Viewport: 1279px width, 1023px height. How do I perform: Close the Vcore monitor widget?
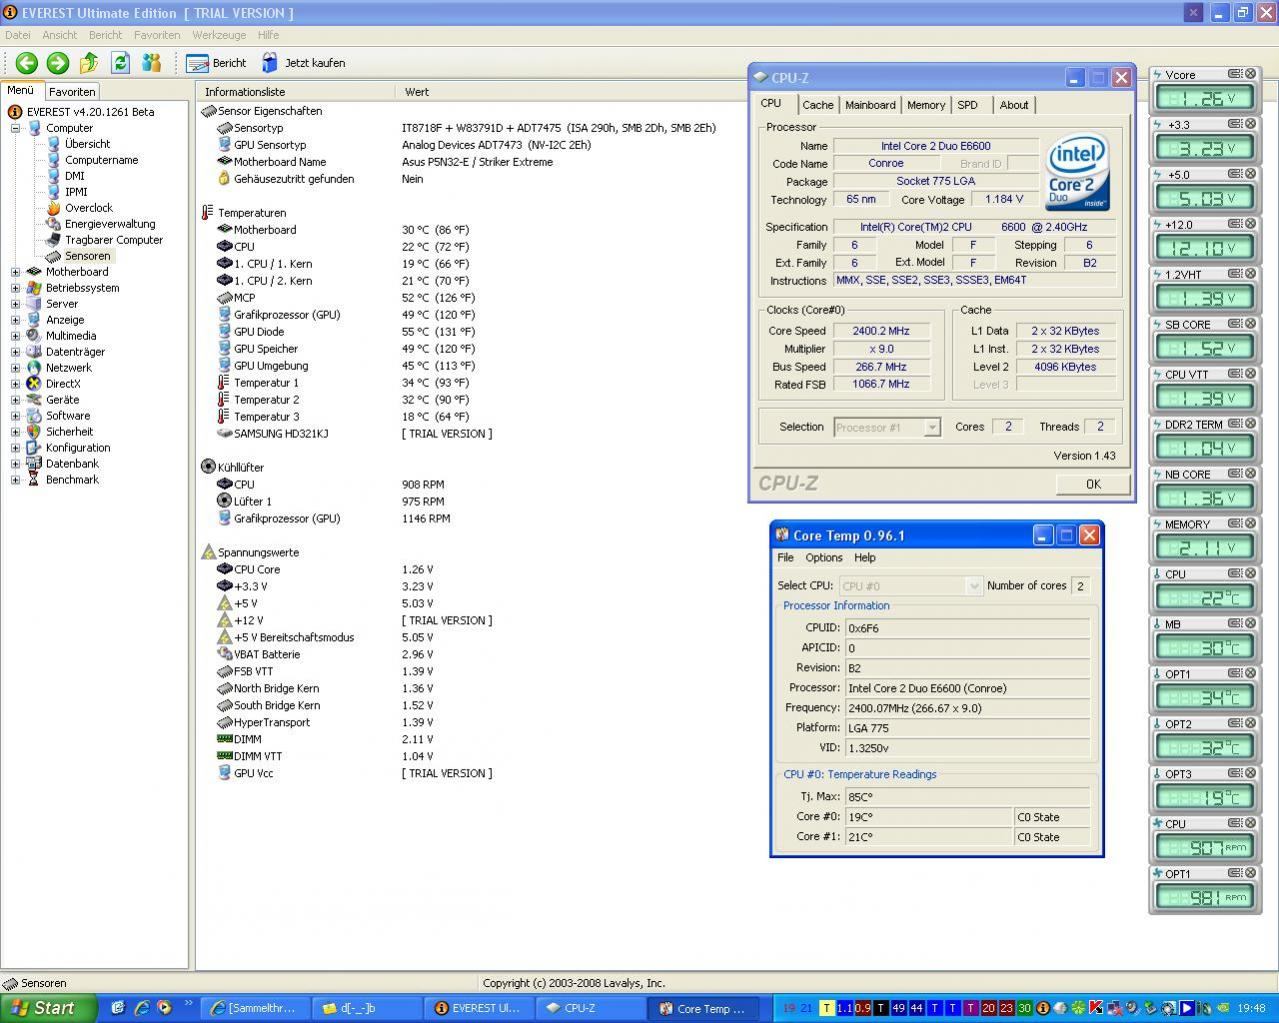click(1250, 74)
